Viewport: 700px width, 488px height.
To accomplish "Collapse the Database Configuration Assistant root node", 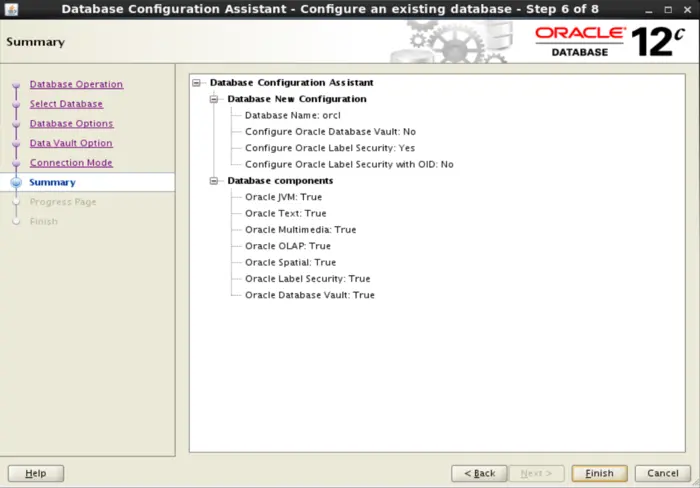I will (x=196, y=83).
